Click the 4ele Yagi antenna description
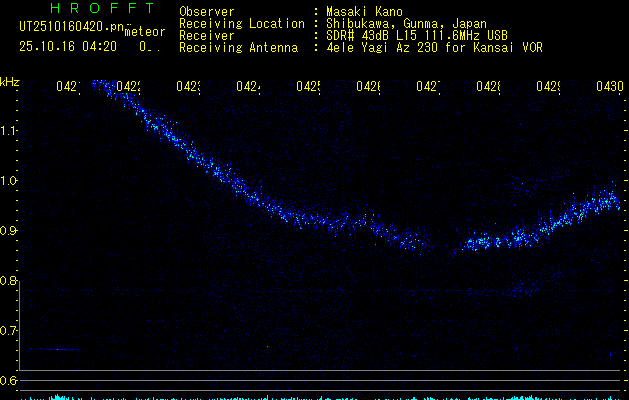The image size is (629, 400). [x=432, y=47]
